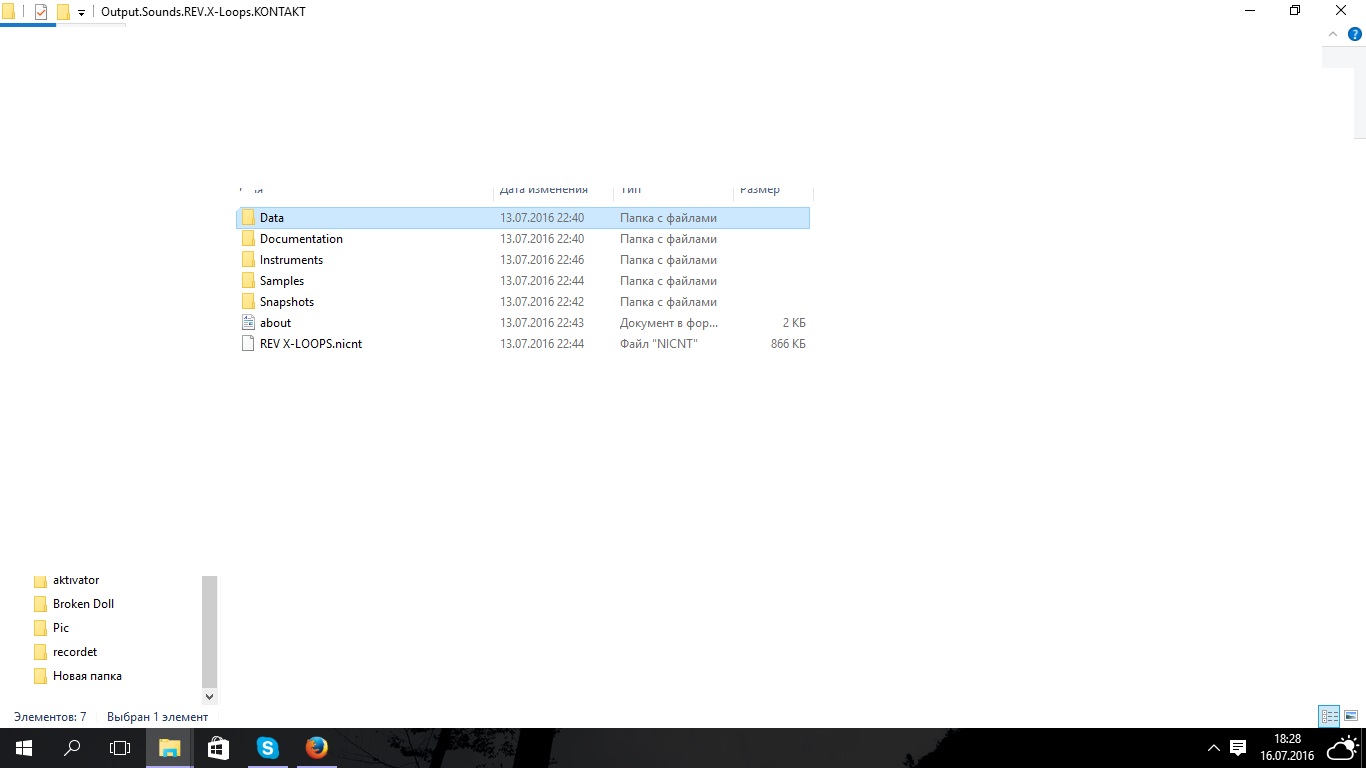Click the Документ в фор... type cell
Screen dimensions: 1366x768
pyautogui.click(x=669, y=322)
